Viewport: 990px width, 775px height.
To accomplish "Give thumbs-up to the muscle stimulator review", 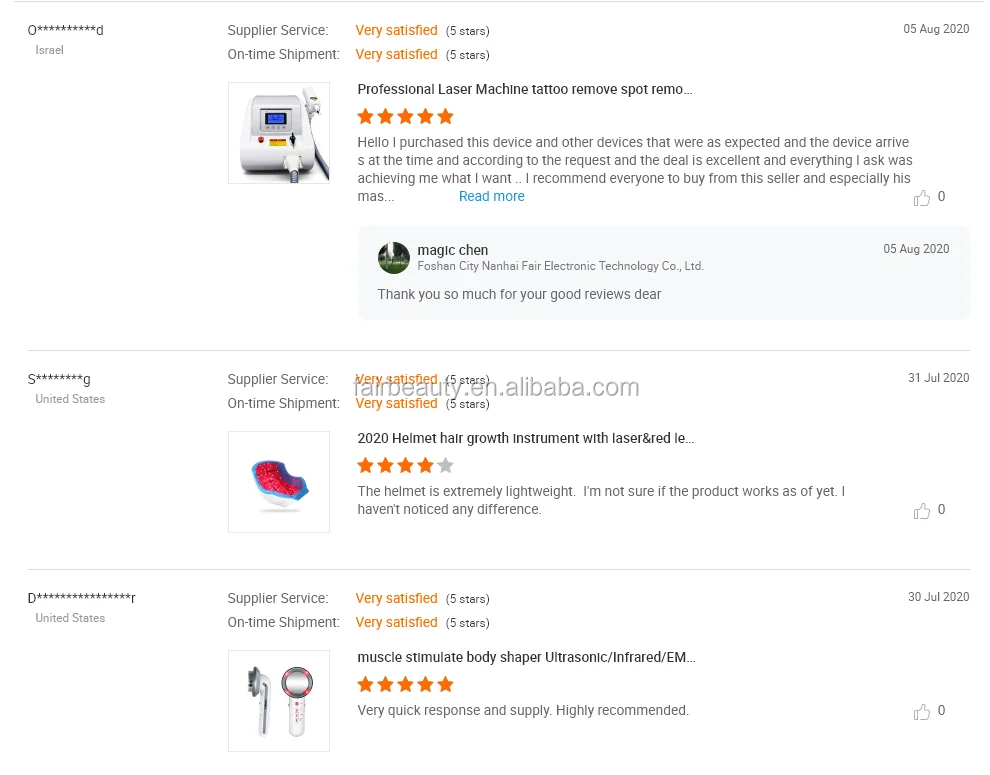I will click(922, 712).
